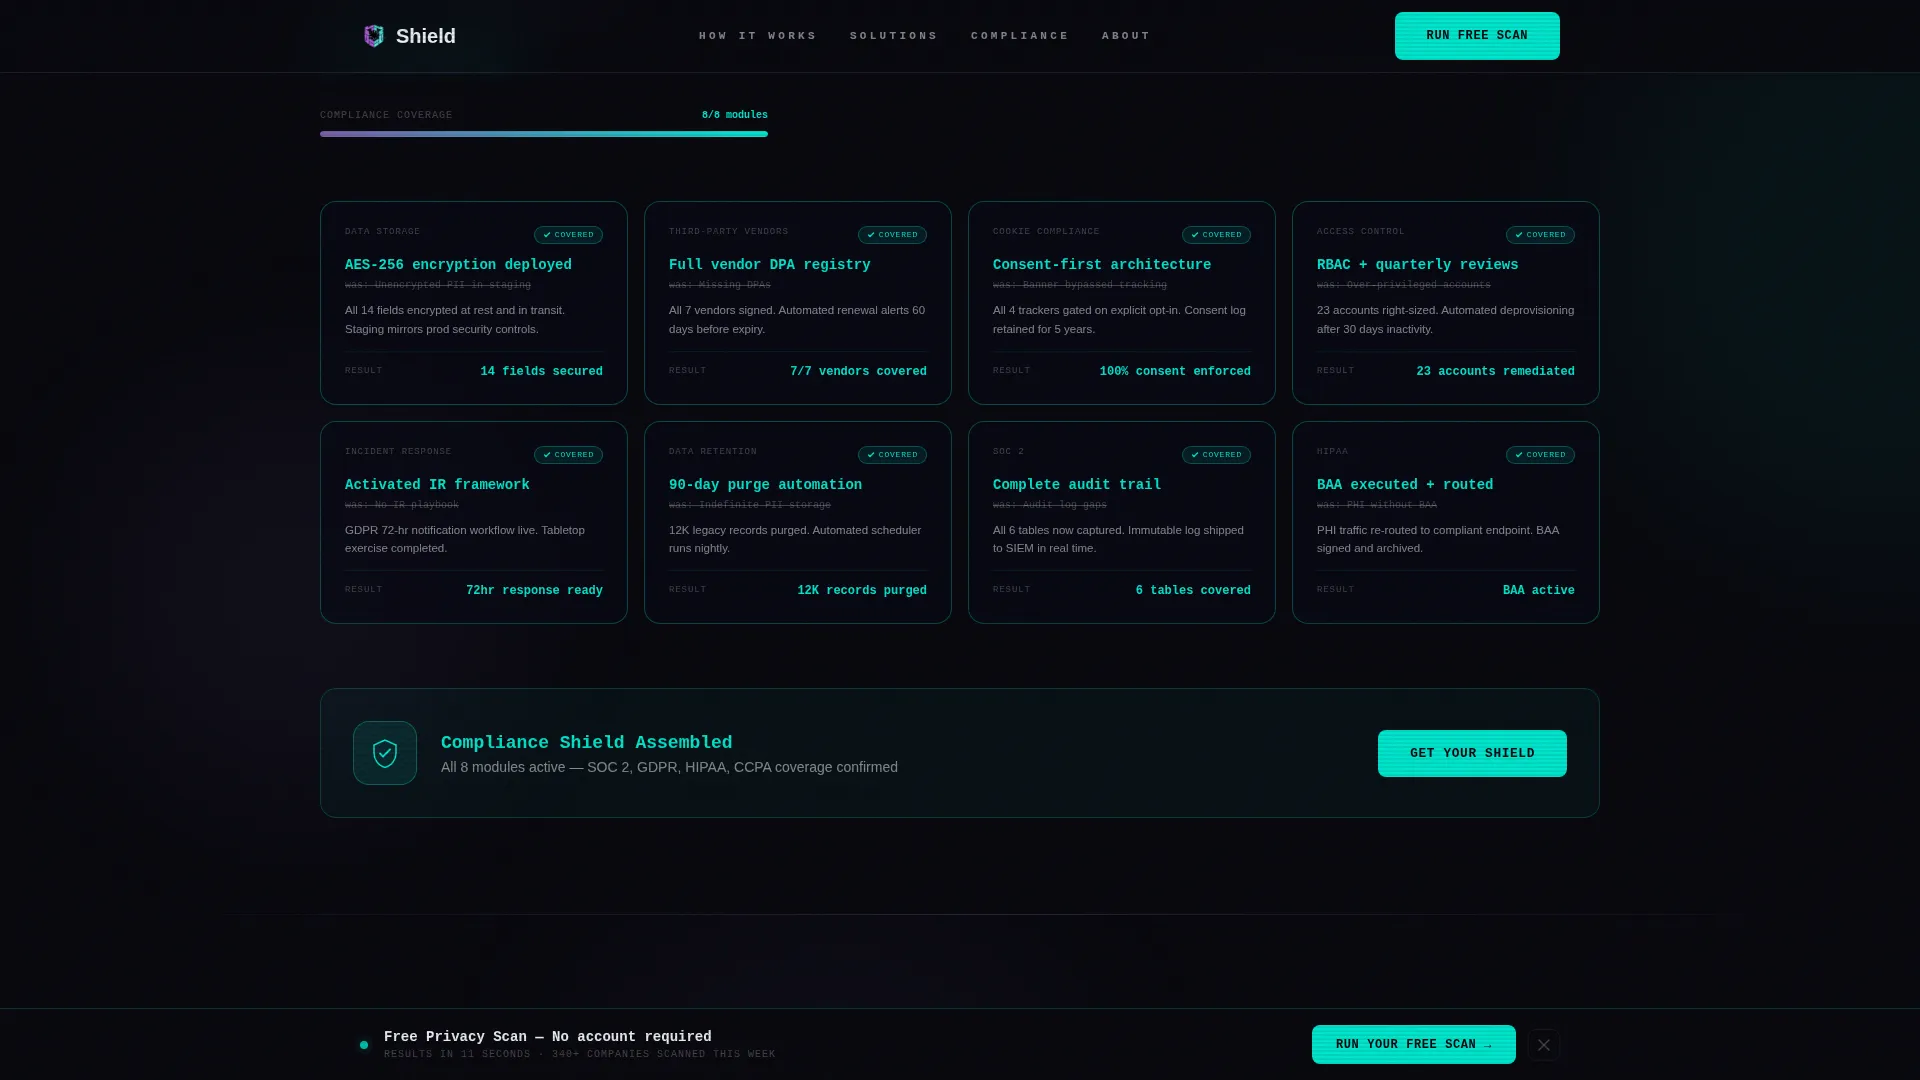Click the Covered badge on SOC 2 card

pos(1216,455)
